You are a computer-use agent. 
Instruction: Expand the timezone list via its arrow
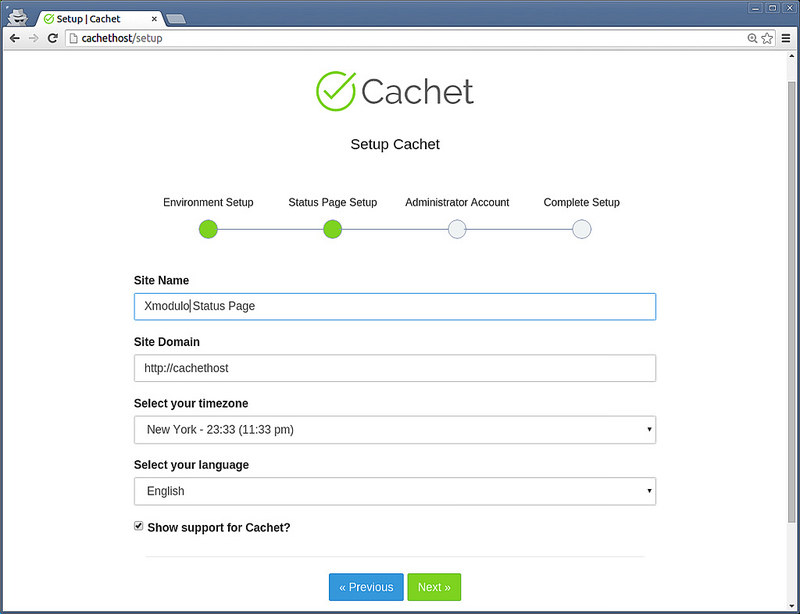(648, 429)
